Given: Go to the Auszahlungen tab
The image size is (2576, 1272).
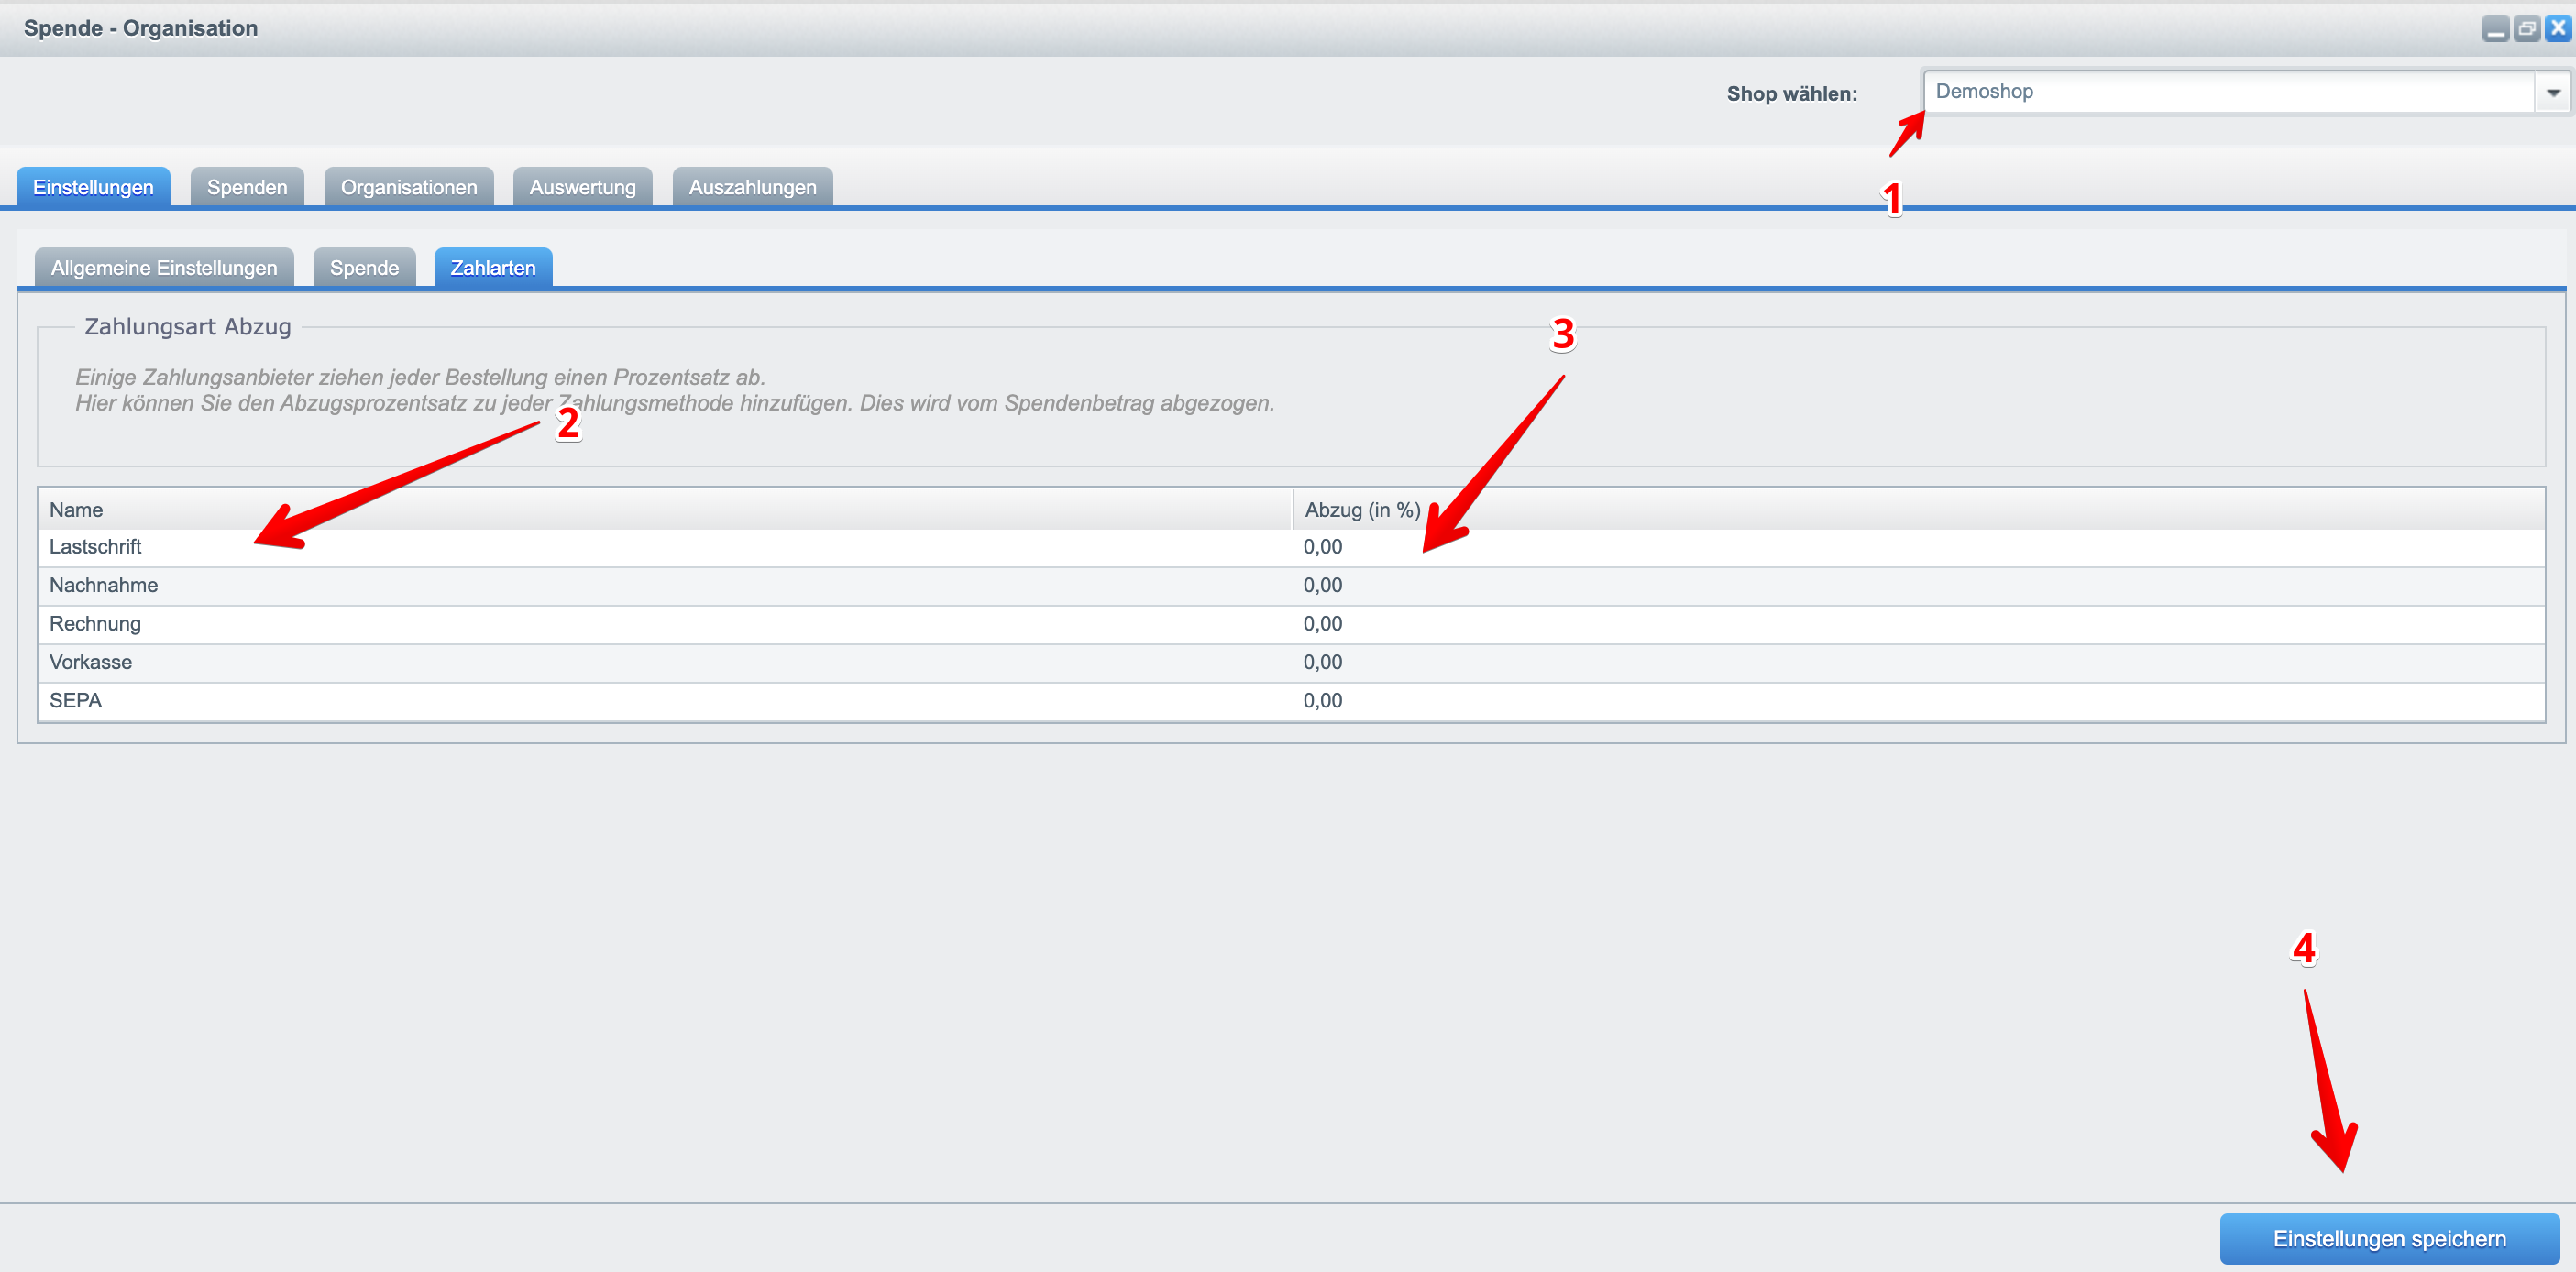Looking at the screenshot, I should click(752, 187).
